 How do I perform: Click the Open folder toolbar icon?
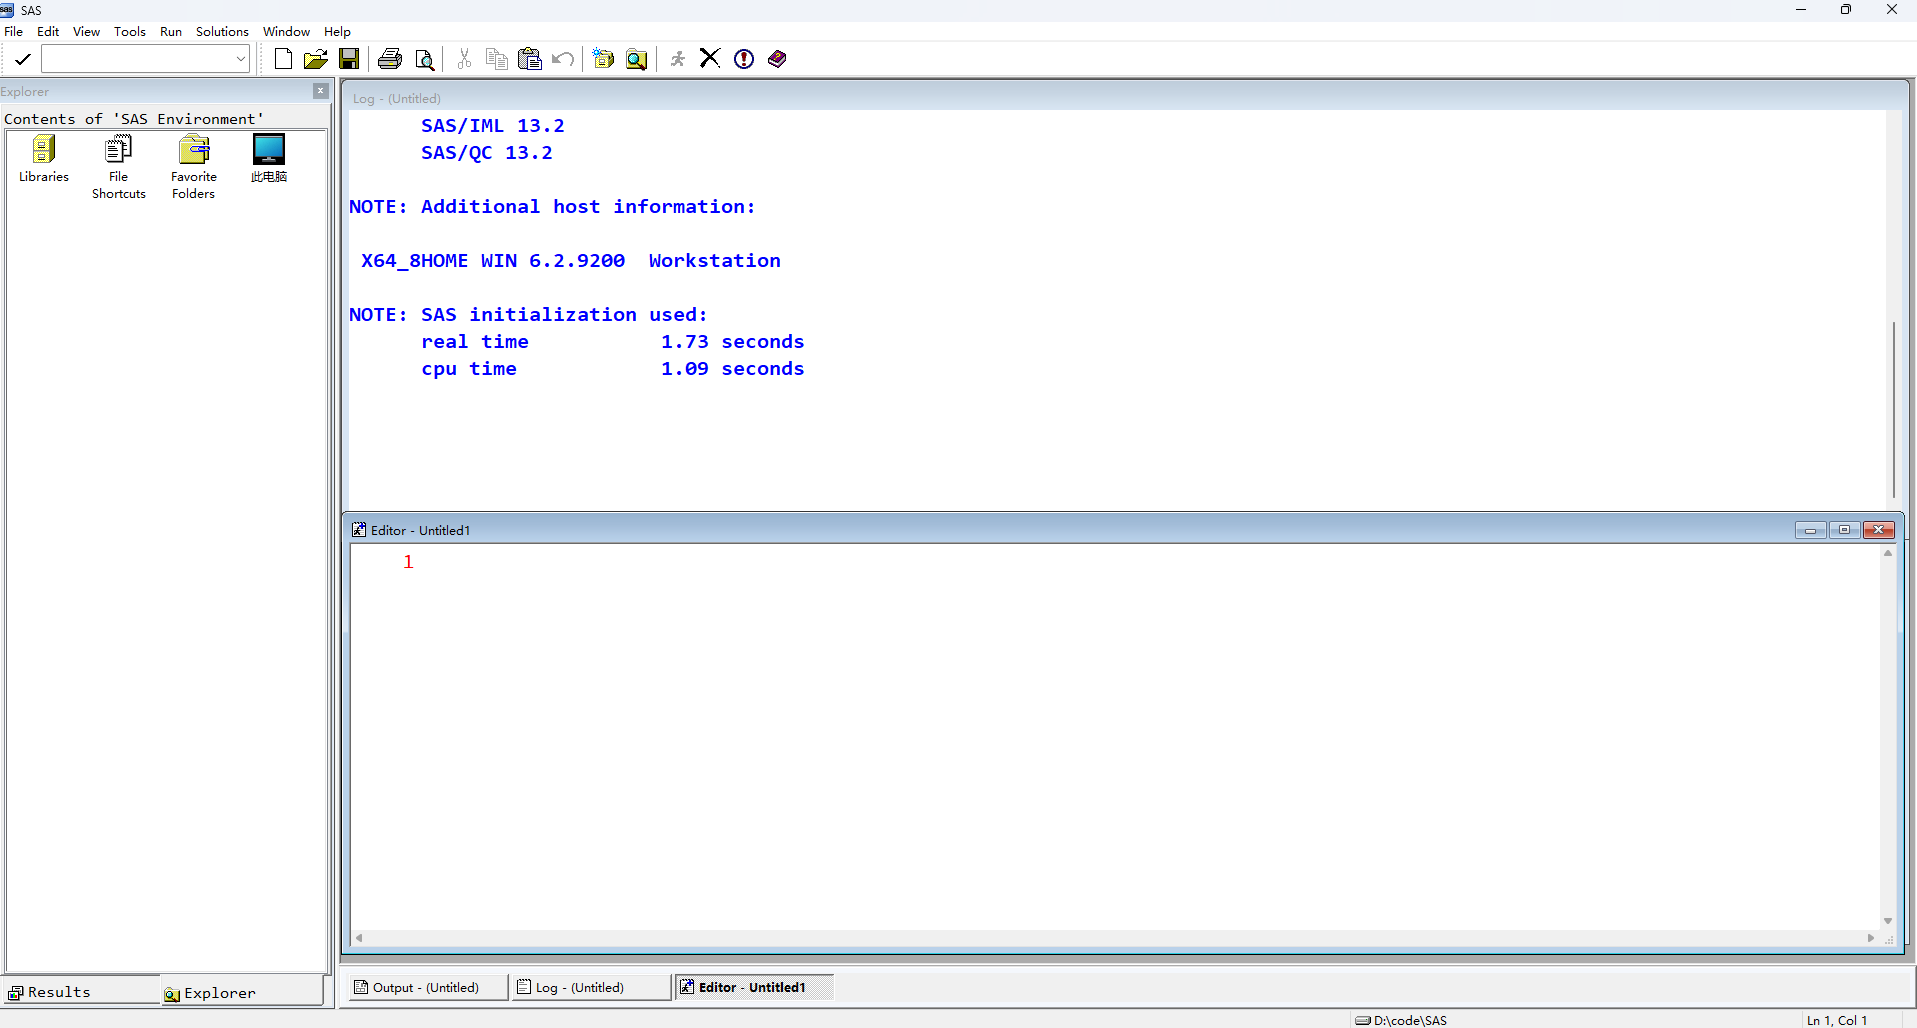(x=316, y=59)
